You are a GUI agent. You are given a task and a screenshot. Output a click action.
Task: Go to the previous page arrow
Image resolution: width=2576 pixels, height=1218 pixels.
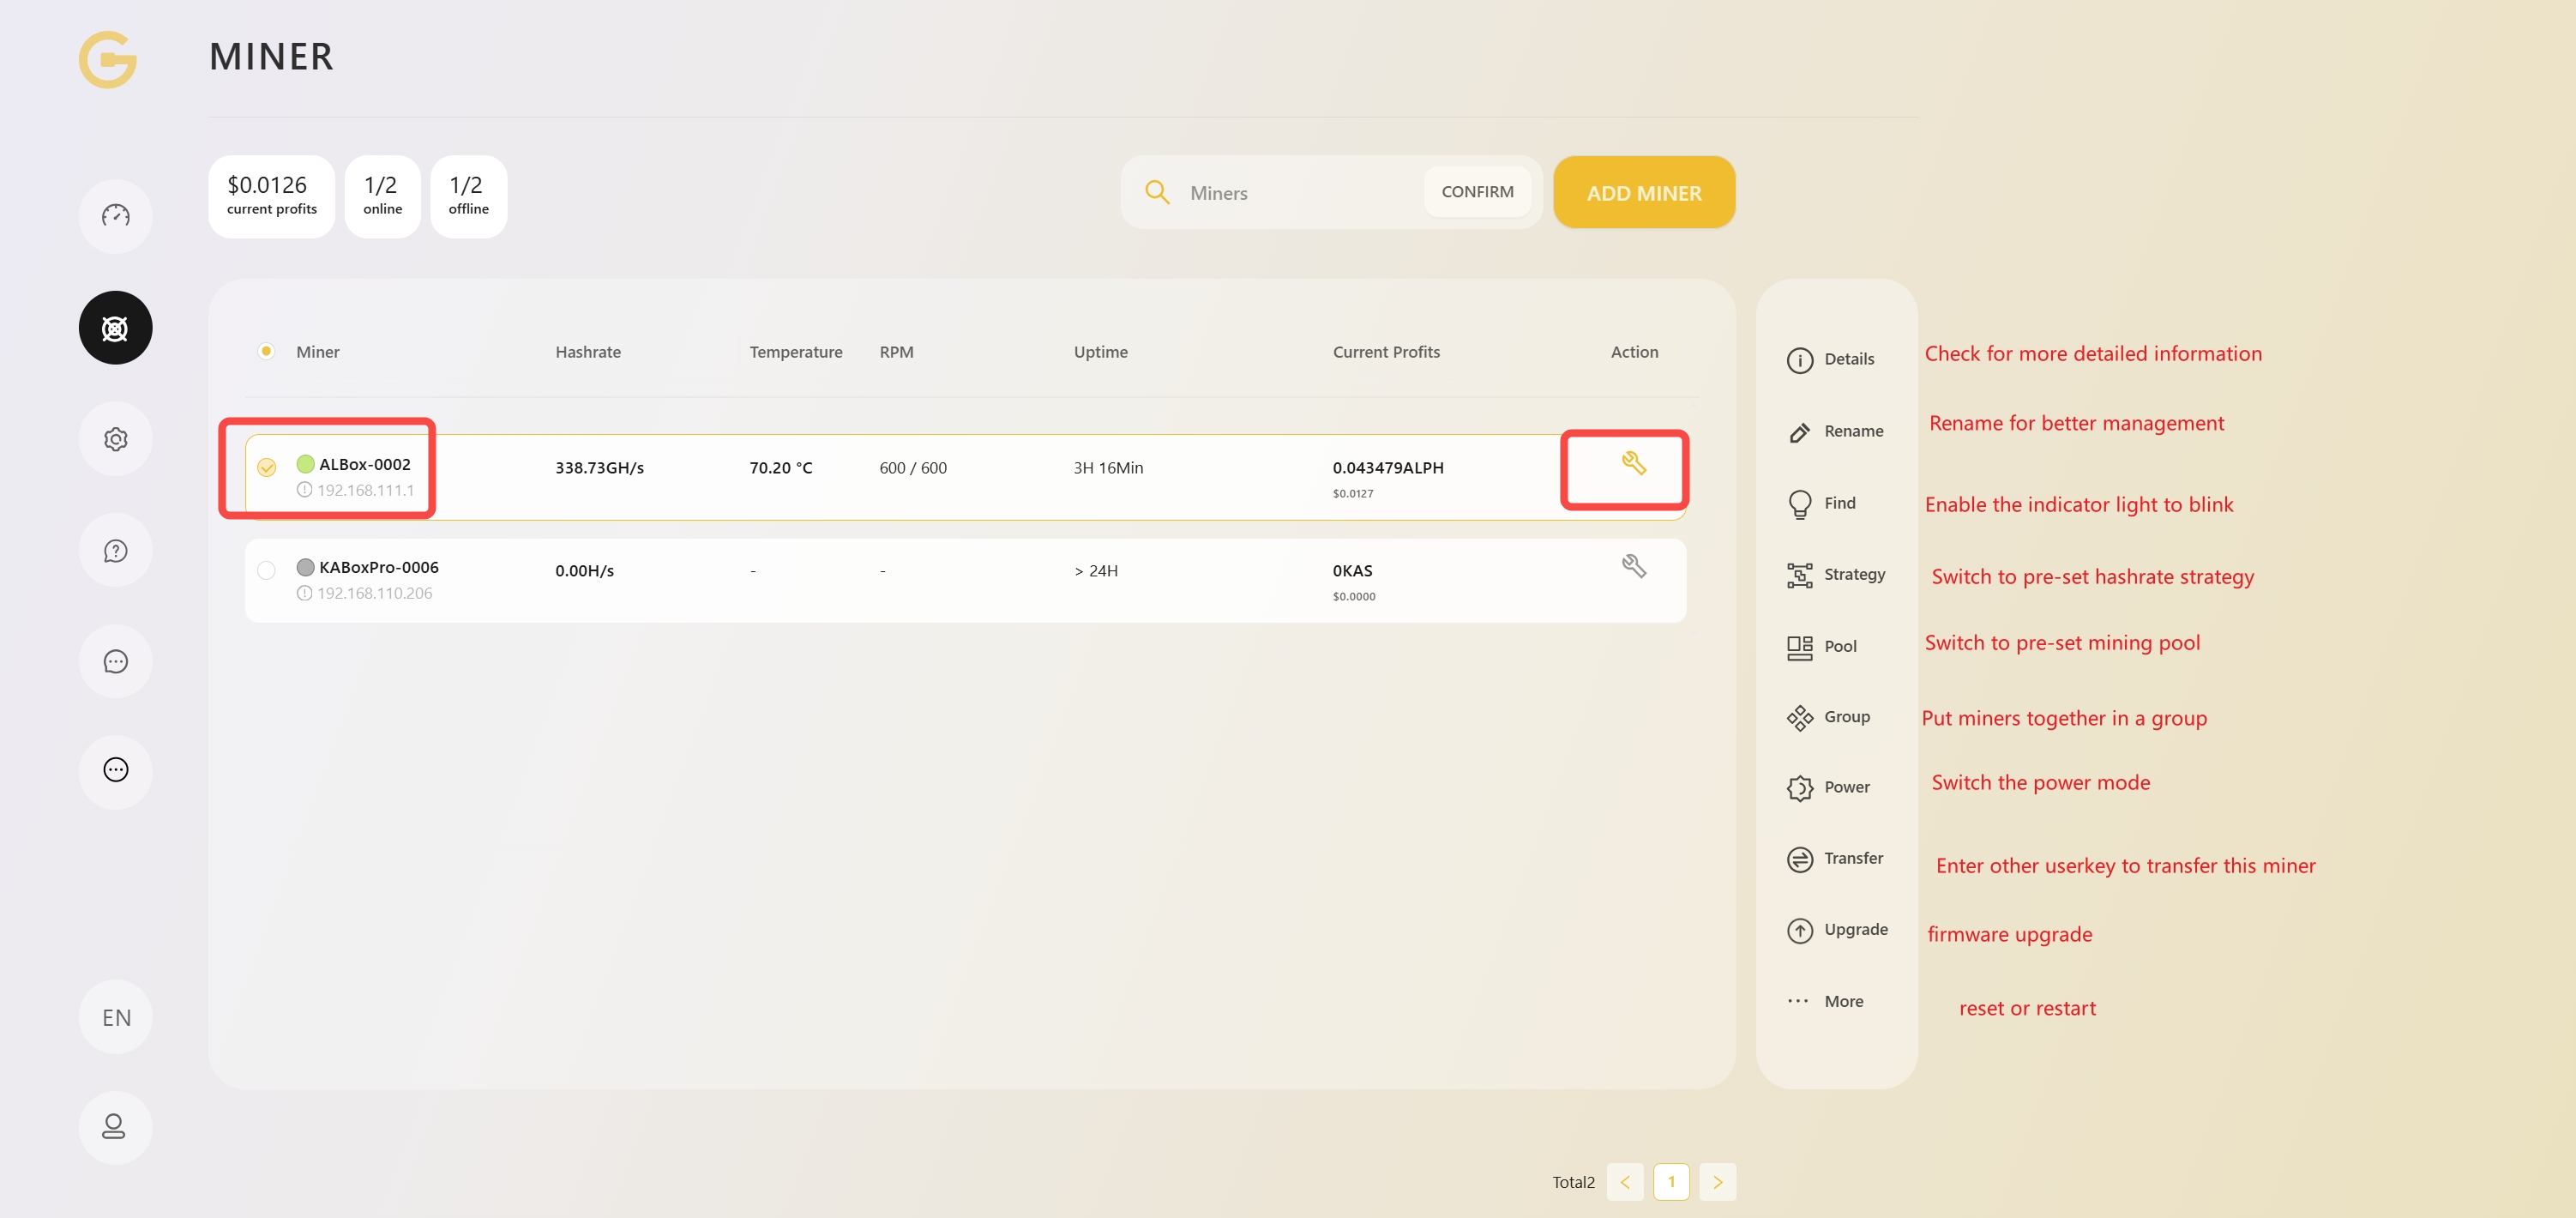coord(1625,1182)
